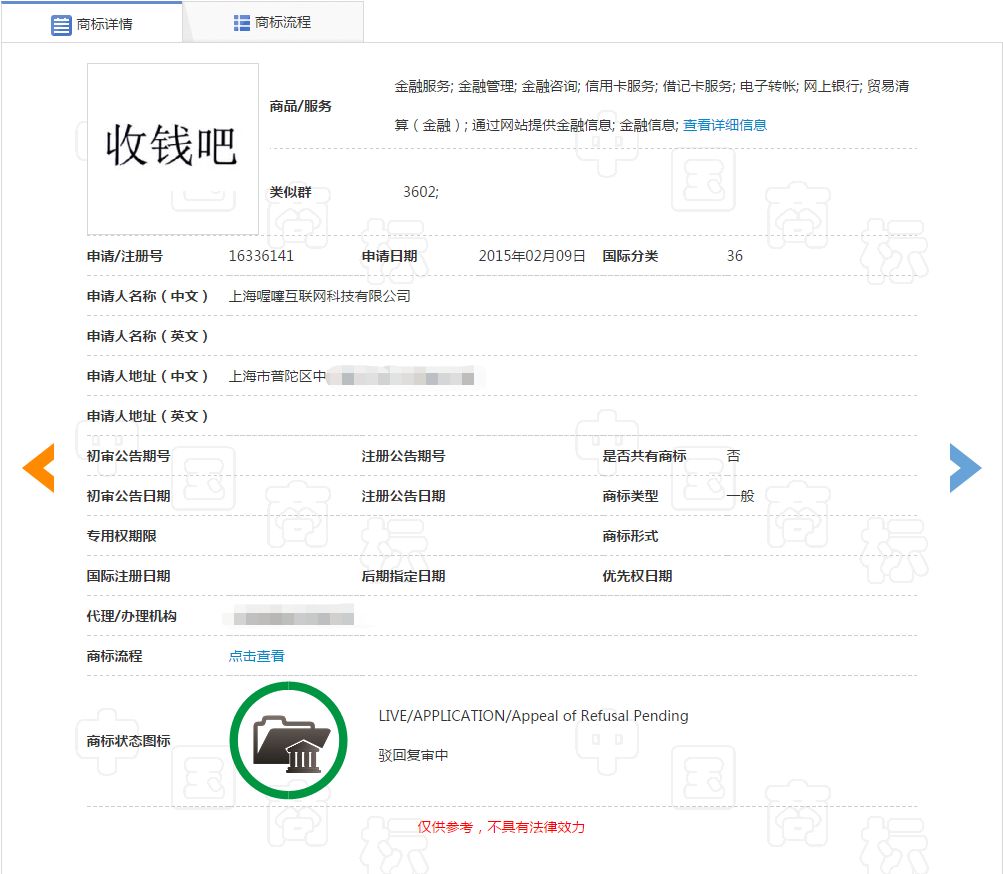This screenshot has height=874, width=1003.
Task: Click the 注册公告日期 label
Action: click(404, 496)
